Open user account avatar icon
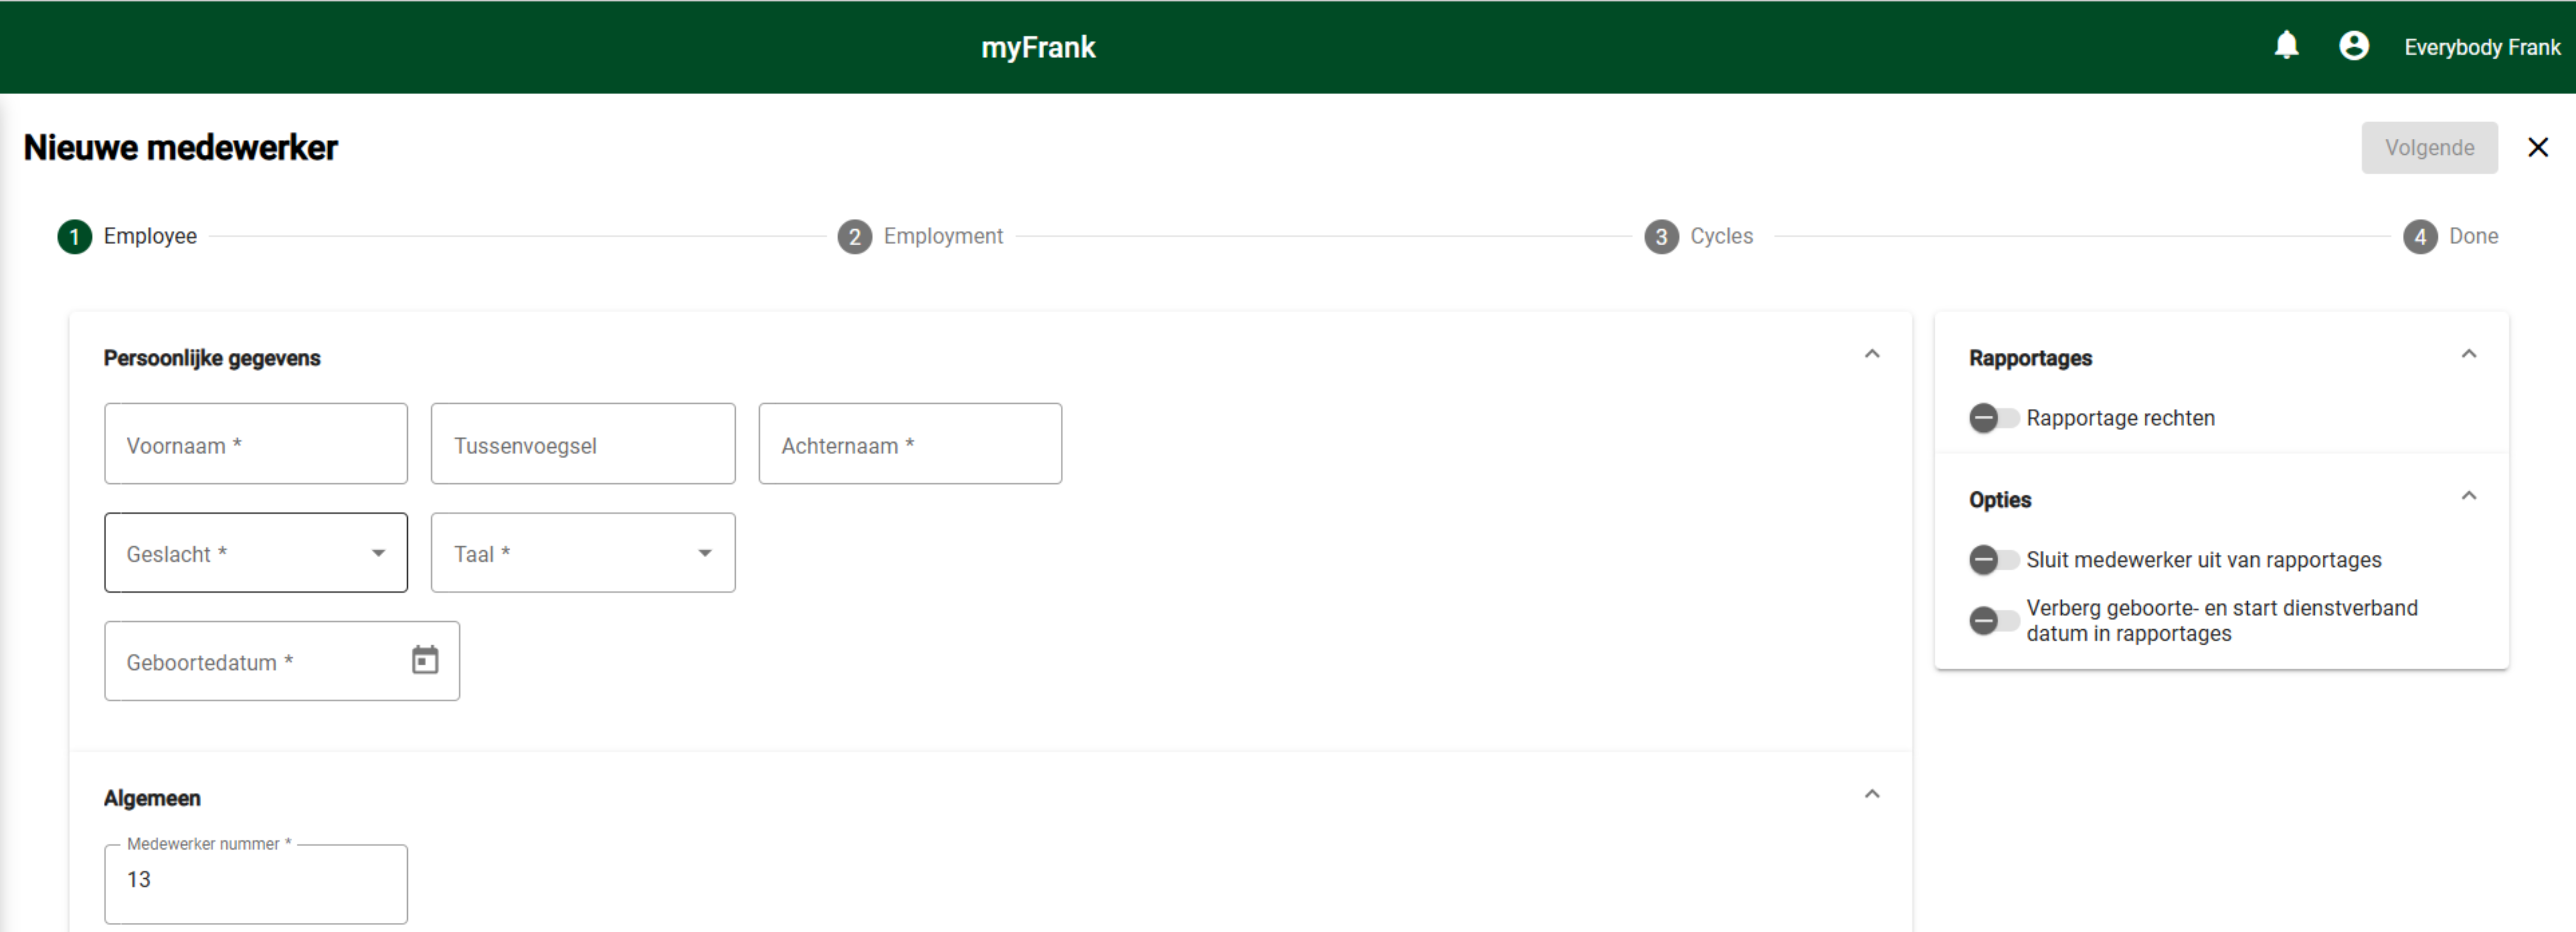This screenshot has height=932, width=2576. pos(2354,46)
